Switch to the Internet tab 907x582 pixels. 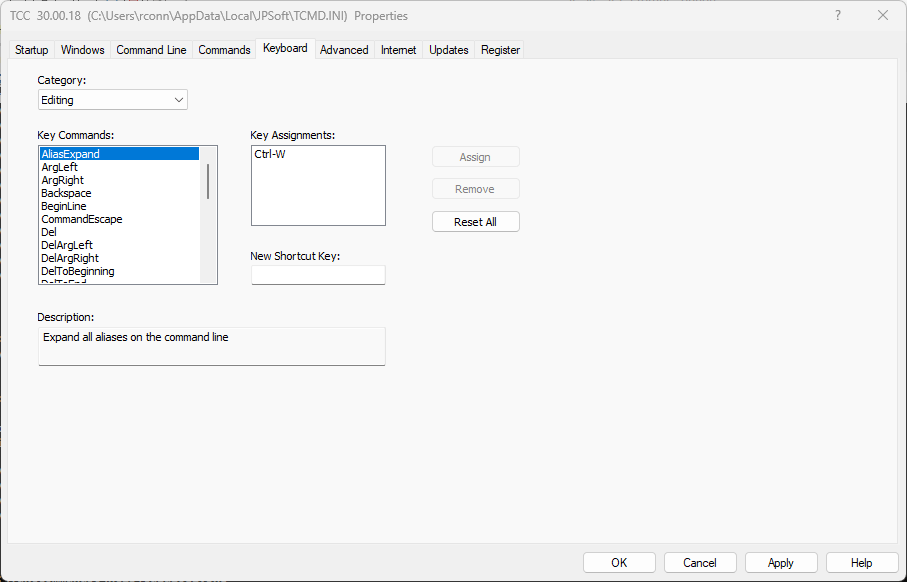[399, 50]
